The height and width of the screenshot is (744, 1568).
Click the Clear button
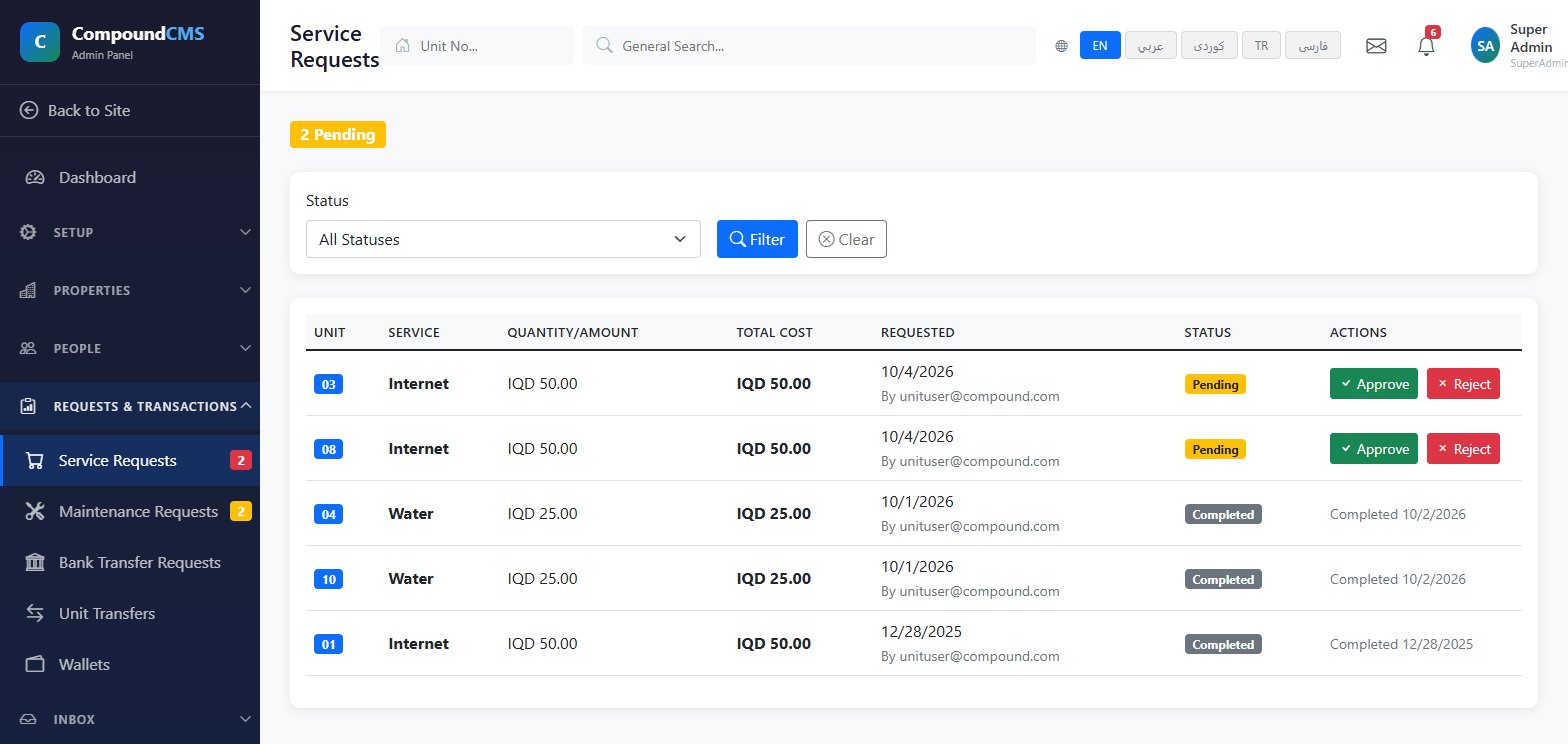click(x=846, y=239)
